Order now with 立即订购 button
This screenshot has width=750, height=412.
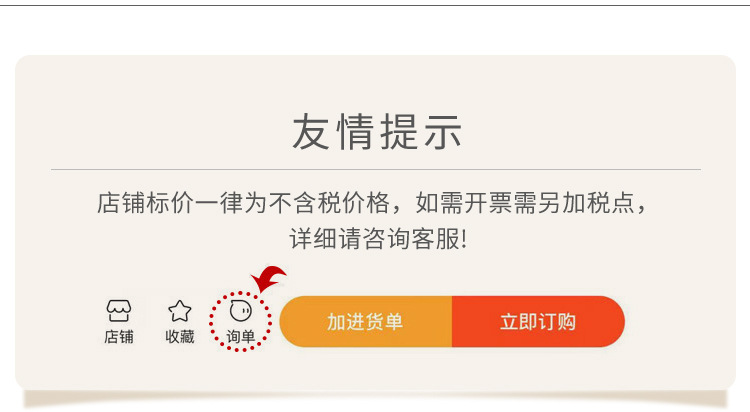tap(539, 322)
